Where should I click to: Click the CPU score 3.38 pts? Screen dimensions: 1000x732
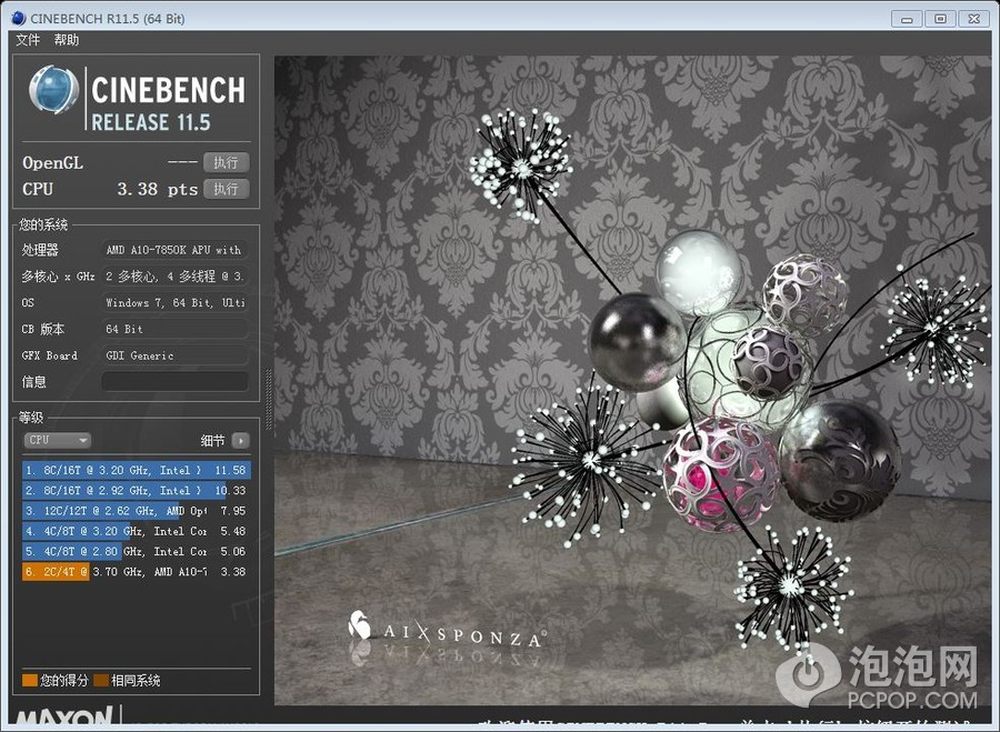pos(158,189)
